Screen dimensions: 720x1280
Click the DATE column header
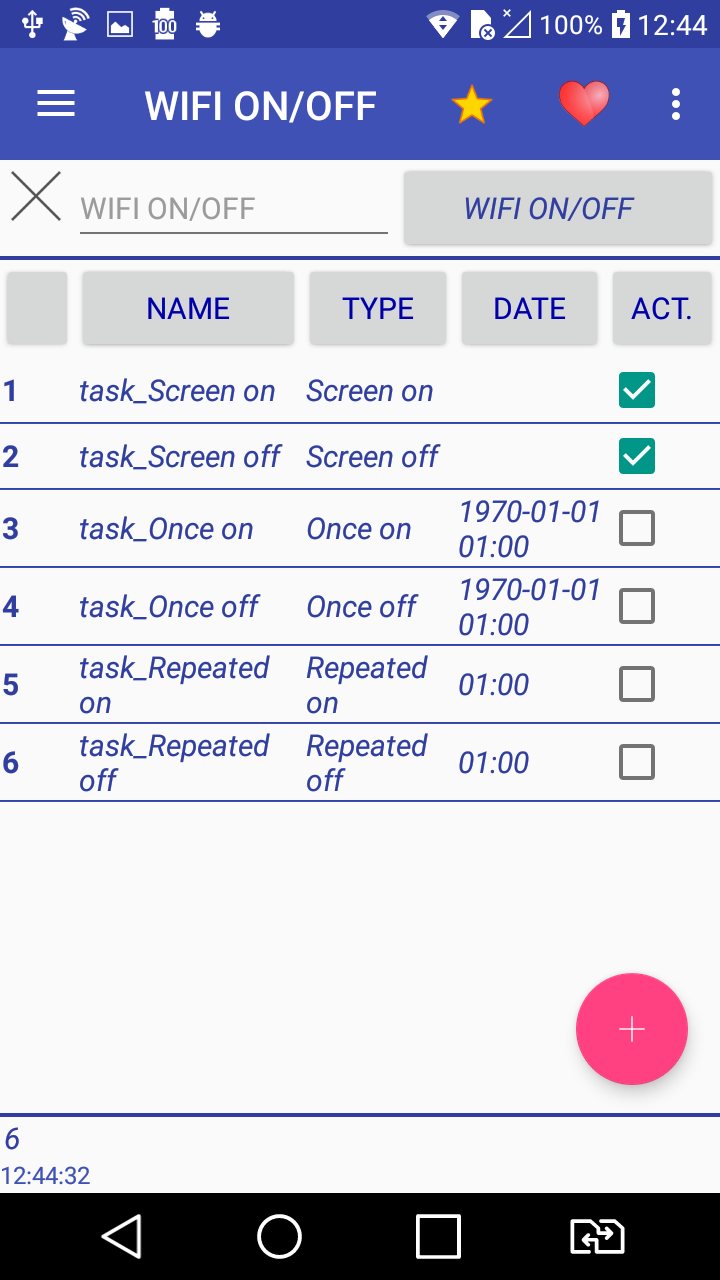(529, 308)
